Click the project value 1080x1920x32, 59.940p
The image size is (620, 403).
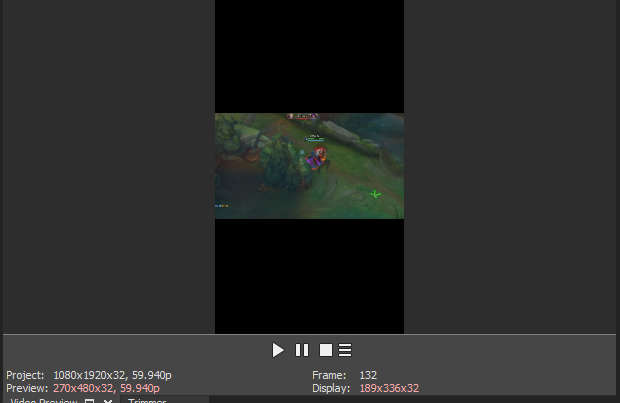point(112,375)
